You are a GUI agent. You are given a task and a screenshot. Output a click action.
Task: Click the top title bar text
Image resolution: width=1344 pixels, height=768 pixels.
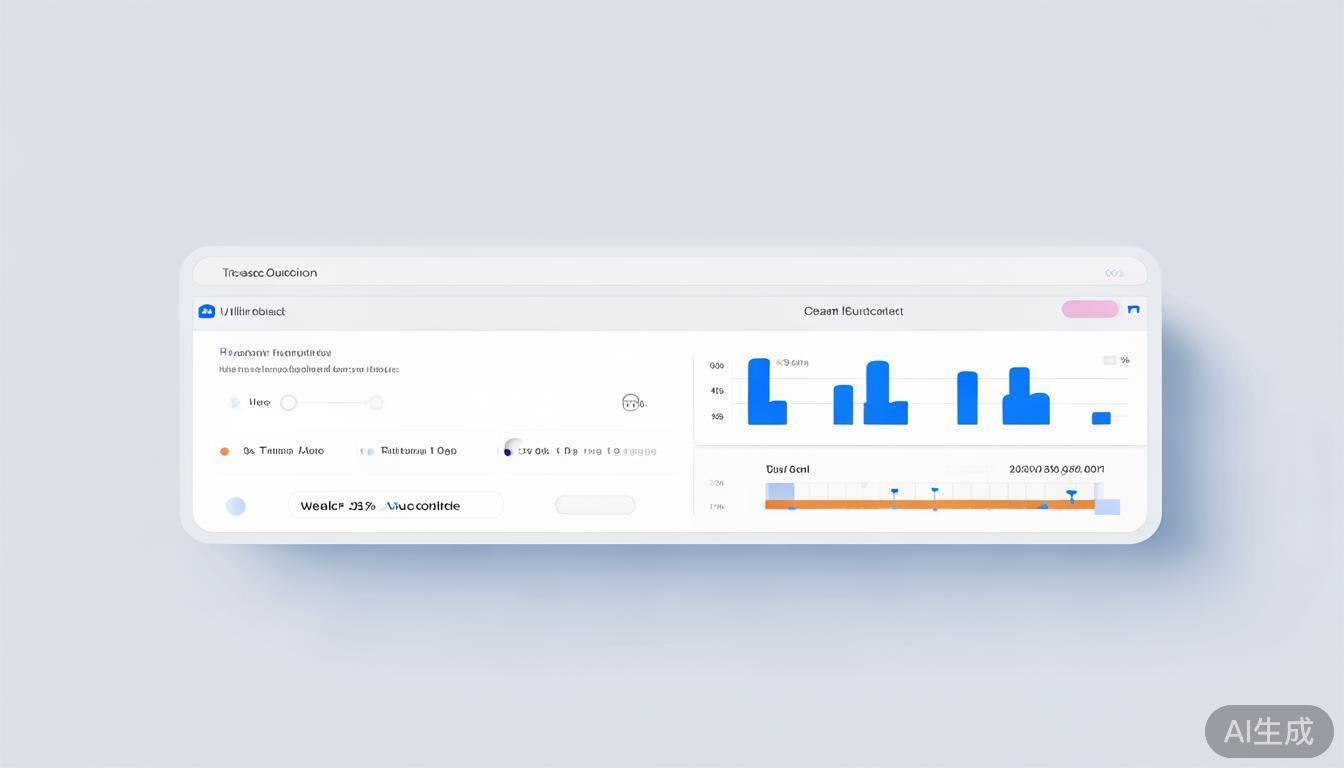pos(269,272)
